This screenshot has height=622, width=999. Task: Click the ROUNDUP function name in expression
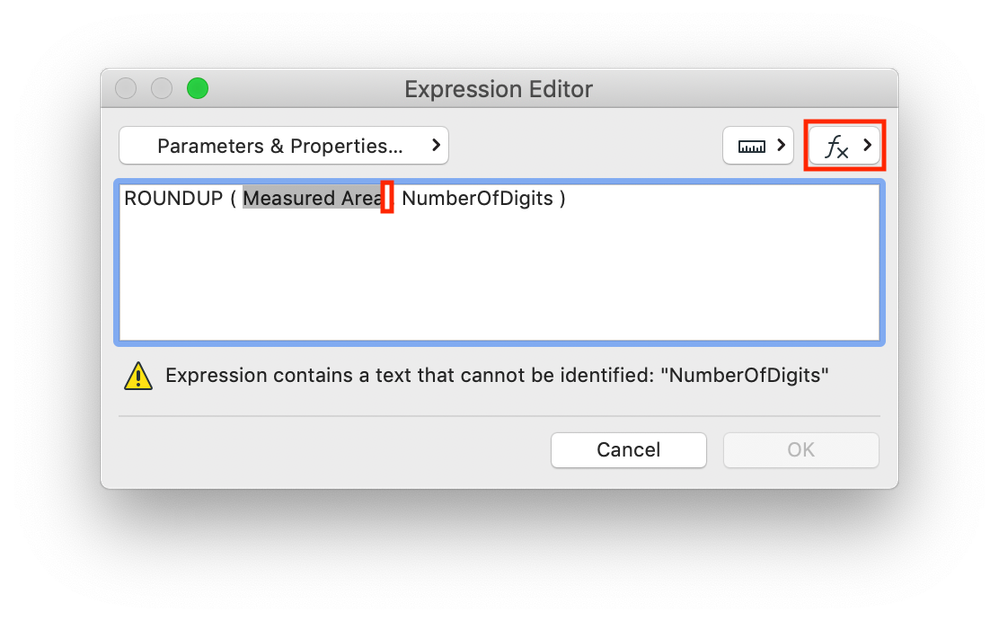(x=173, y=199)
